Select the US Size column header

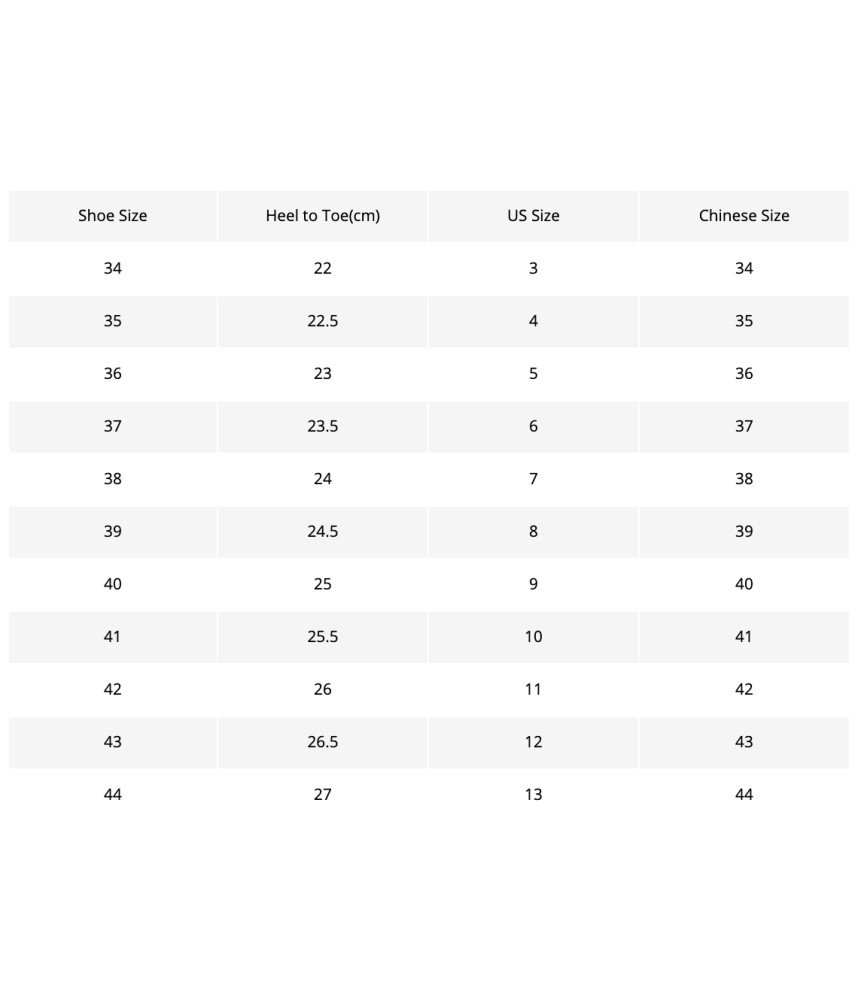click(533, 216)
